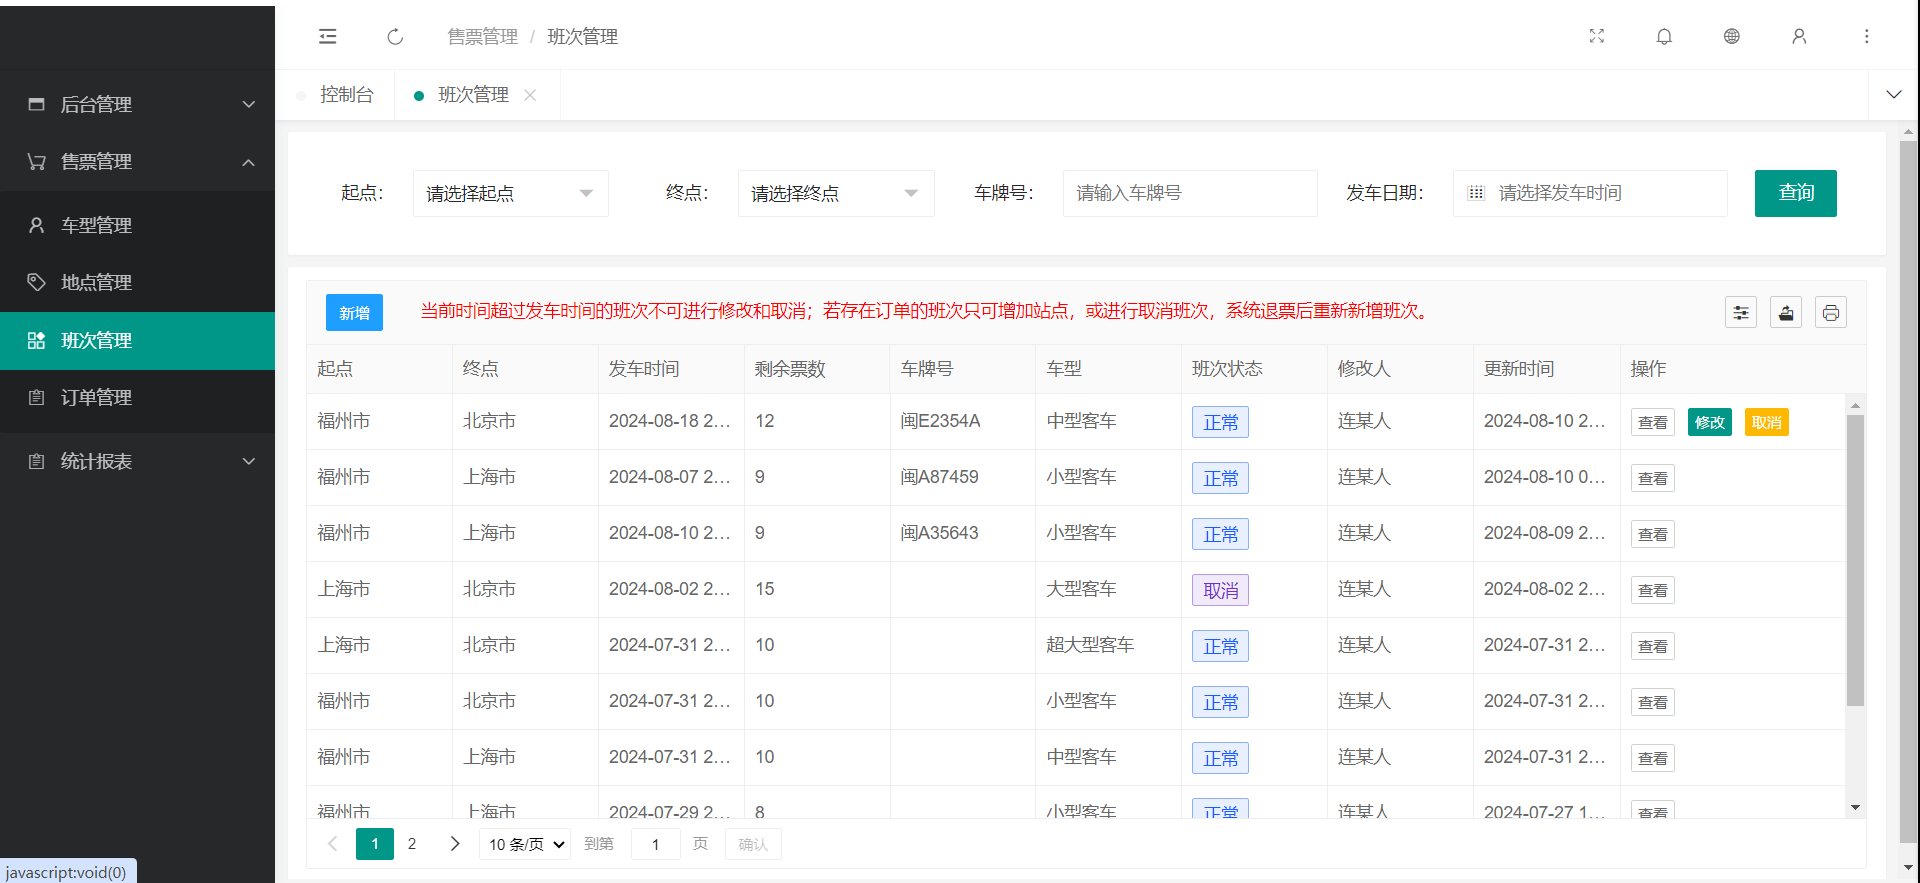This screenshot has height=883, width=1920.
Task: Open the 请选择起点 dropdown
Action: click(510, 193)
